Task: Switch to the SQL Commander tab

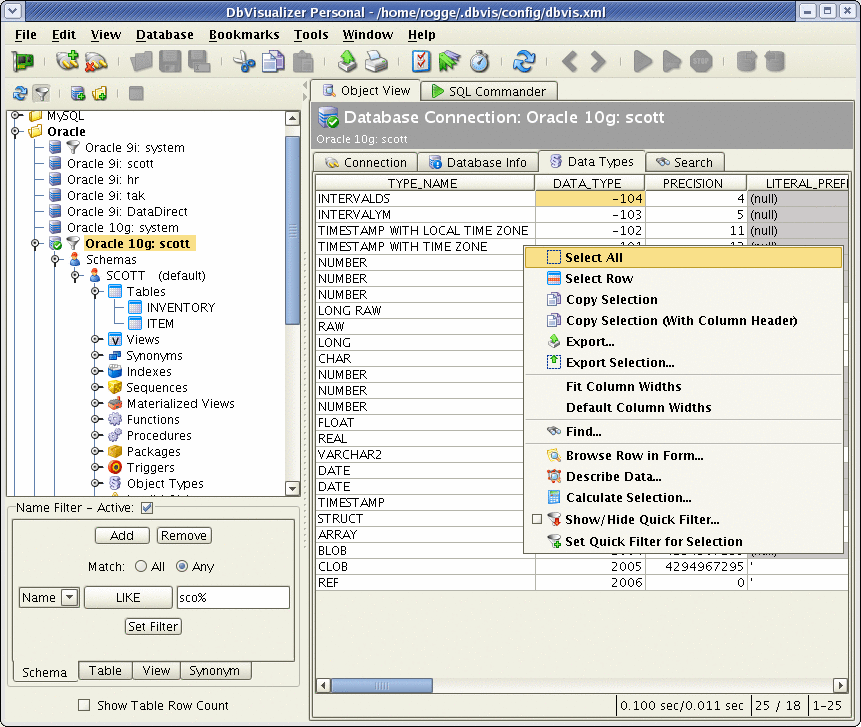Action: (x=488, y=91)
